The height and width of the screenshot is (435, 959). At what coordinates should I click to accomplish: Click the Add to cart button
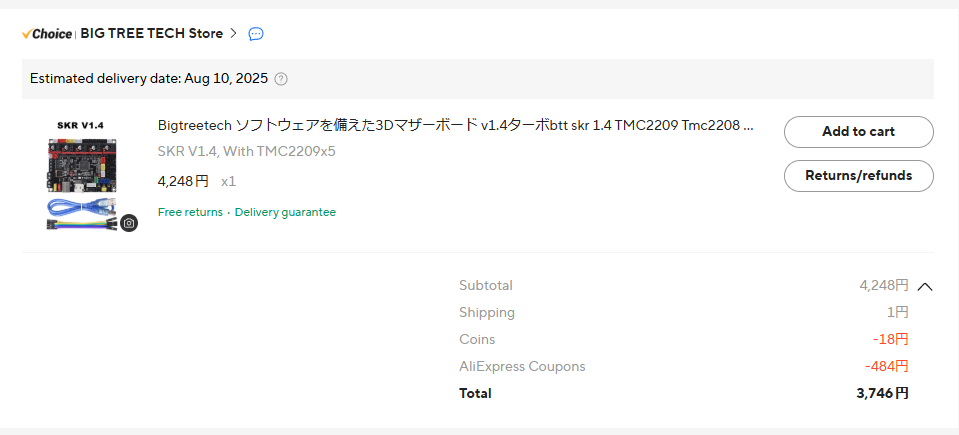coord(858,132)
